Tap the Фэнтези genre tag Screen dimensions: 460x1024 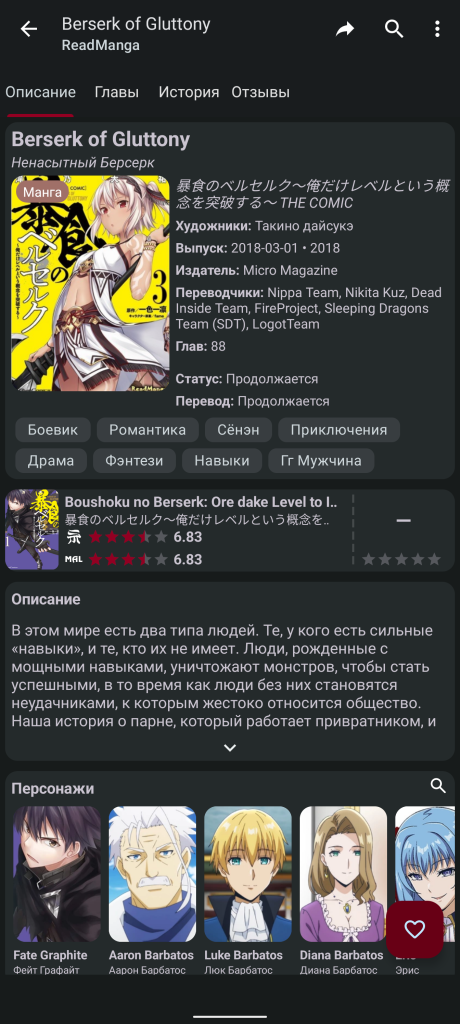(134, 460)
